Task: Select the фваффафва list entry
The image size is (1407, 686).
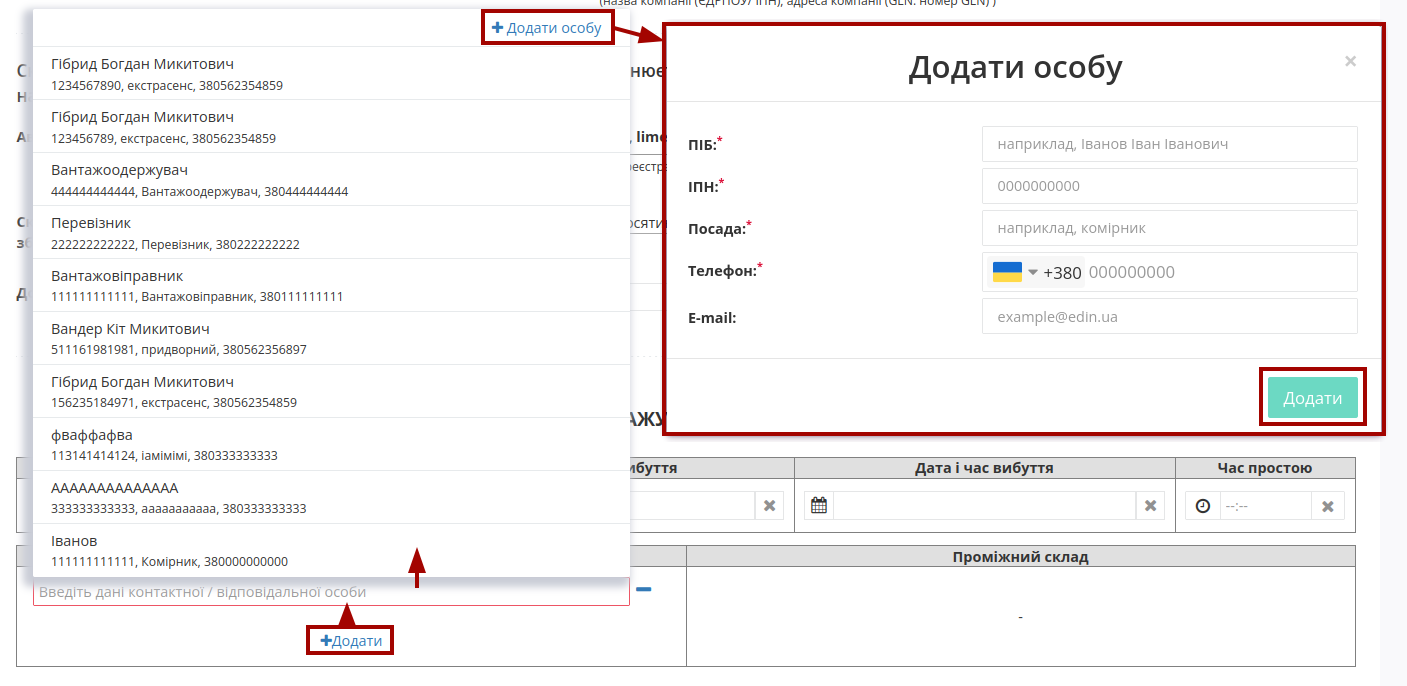Action: click(x=332, y=444)
